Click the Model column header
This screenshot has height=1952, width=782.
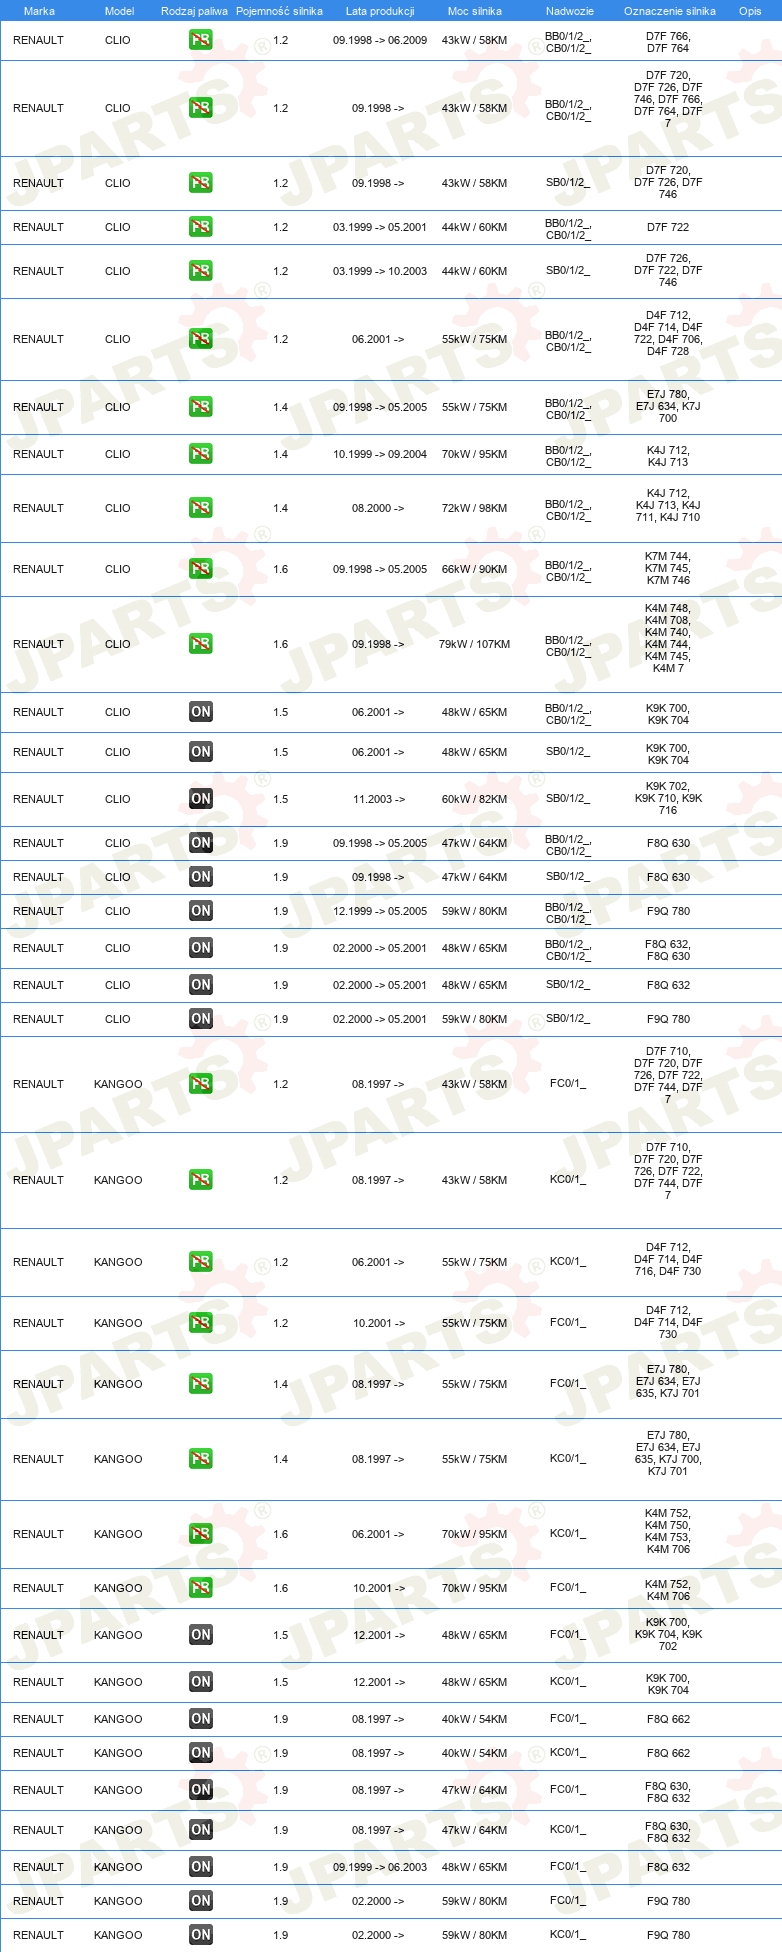pyautogui.click(x=119, y=11)
